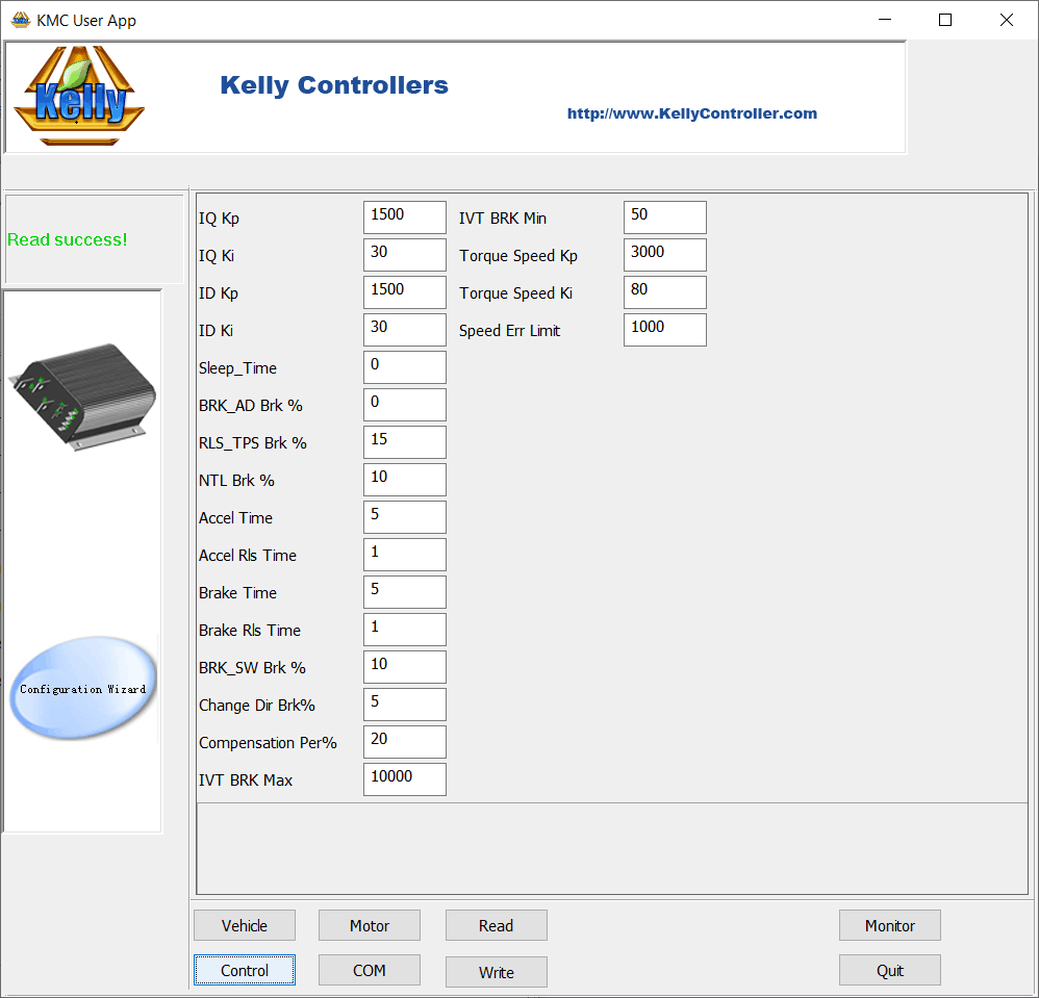The image size is (1039, 998).
Task: Focus the Brake Rls Time field
Action: click(x=405, y=630)
